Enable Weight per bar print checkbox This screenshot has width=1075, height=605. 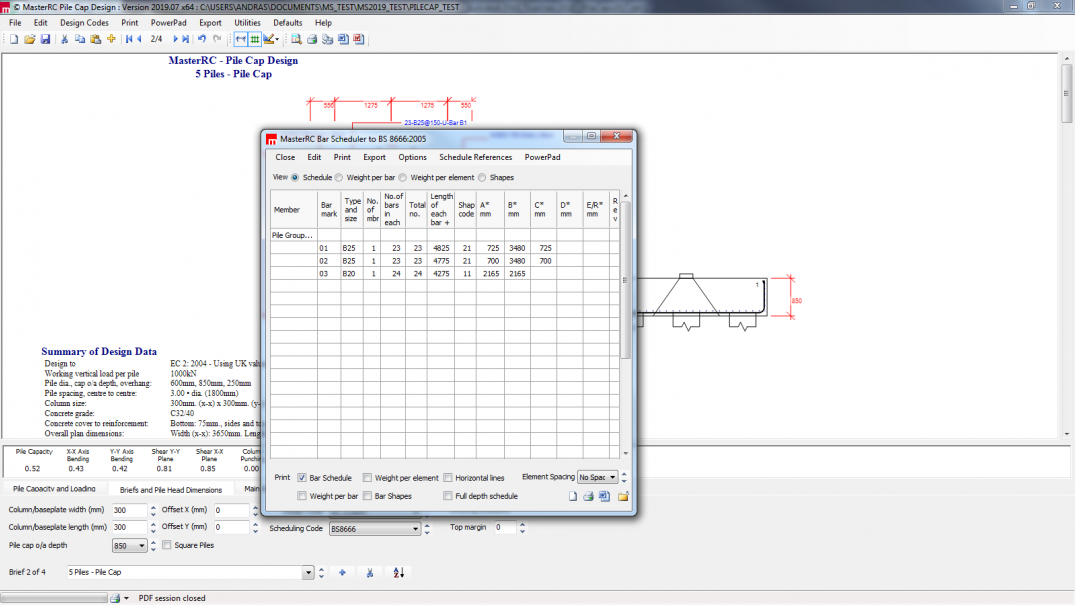coord(302,496)
